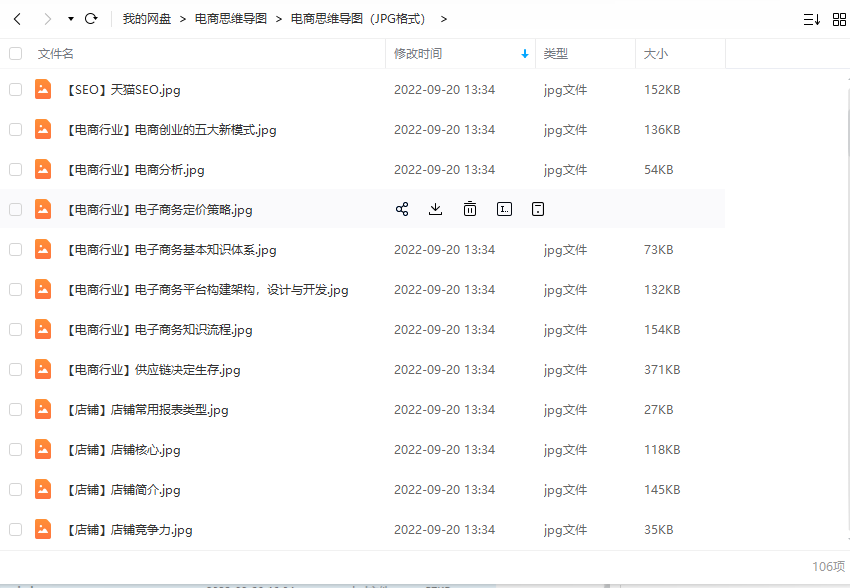850x588 pixels.
Task: Click the image icon of 电商分析.jpg
Action: click(x=43, y=170)
